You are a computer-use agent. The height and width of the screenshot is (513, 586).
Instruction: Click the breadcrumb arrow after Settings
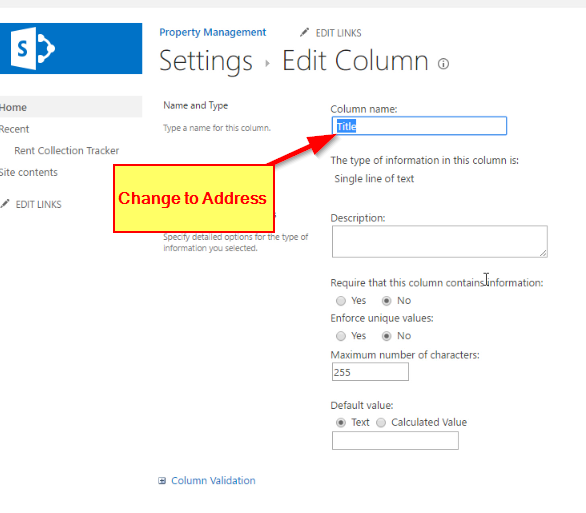267,64
